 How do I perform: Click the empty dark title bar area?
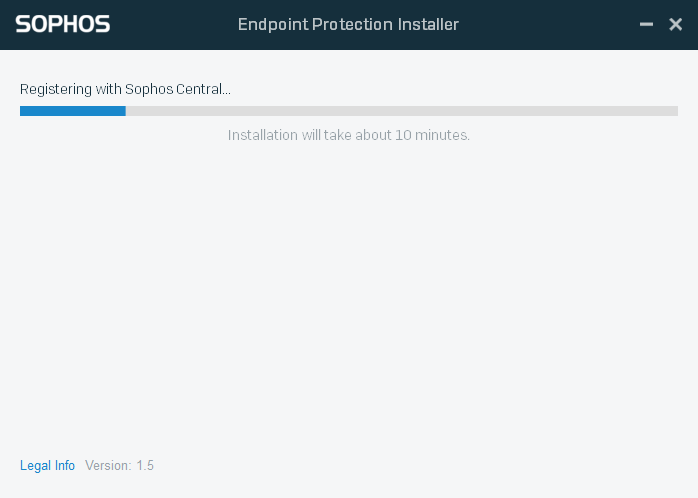click(x=550, y=24)
